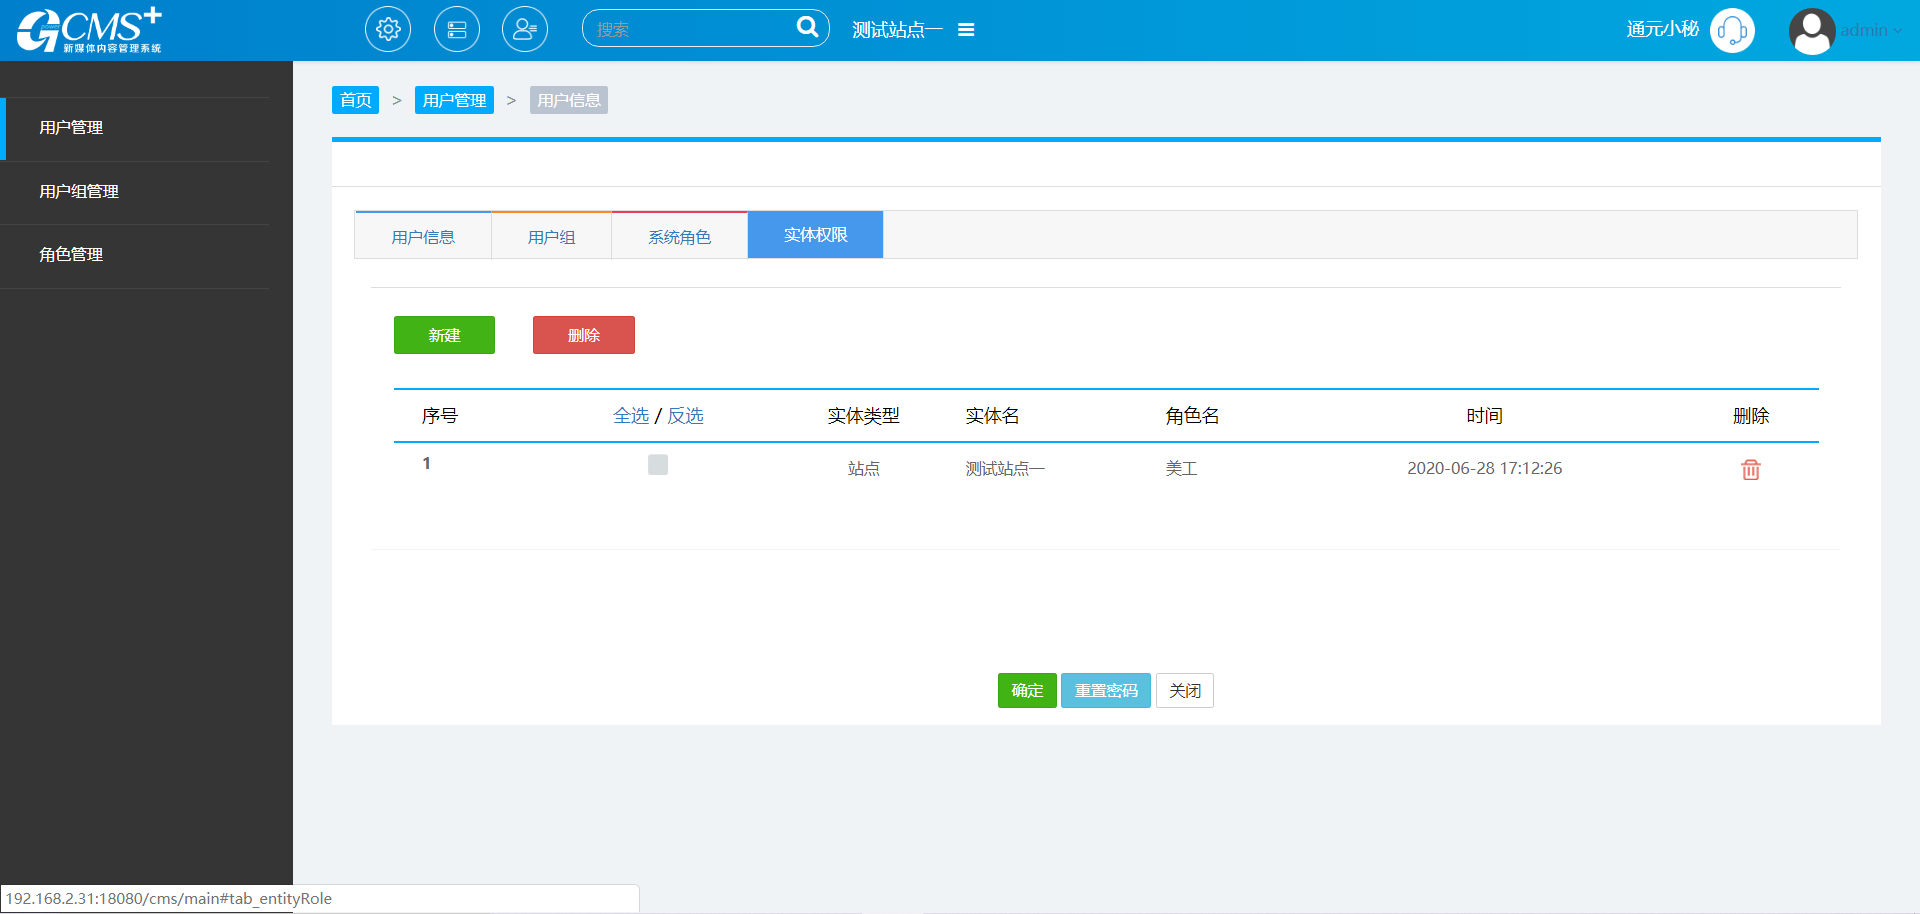The height and width of the screenshot is (914, 1920).
Task: Open the 用户信息 tab
Action: [423, 237]
